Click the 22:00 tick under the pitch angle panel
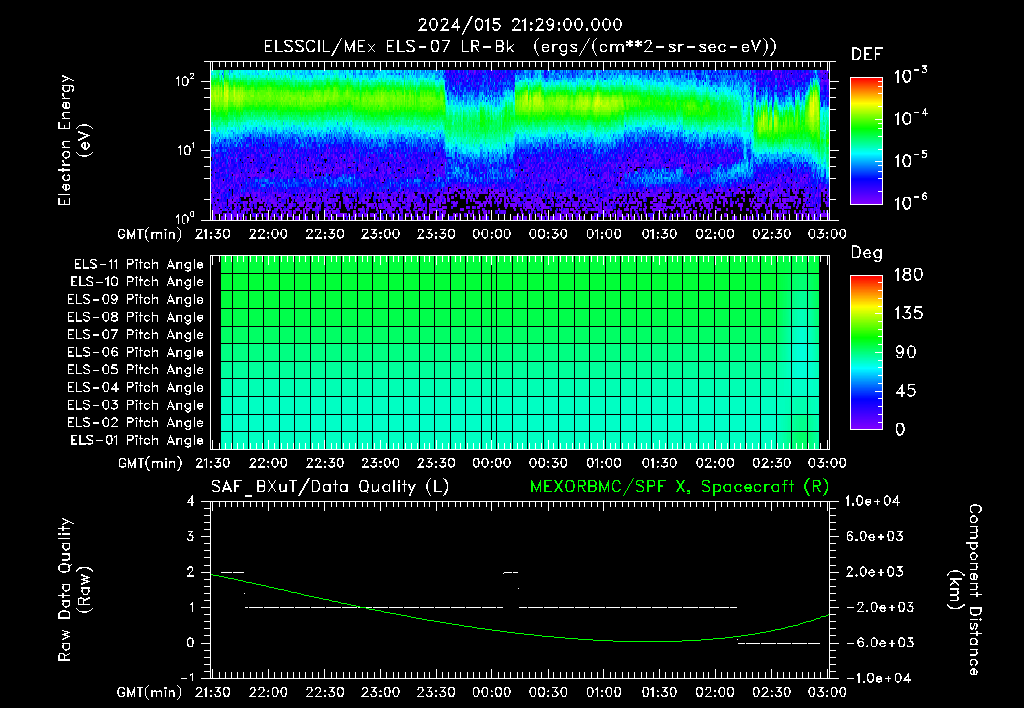Viewport: 1024px width, 708px height. 268,463
